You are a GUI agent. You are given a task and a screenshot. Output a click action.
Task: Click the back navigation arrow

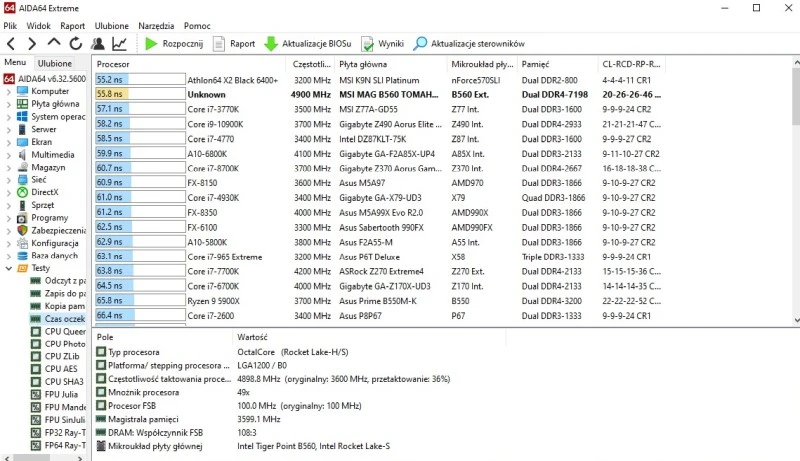point(11,44)
